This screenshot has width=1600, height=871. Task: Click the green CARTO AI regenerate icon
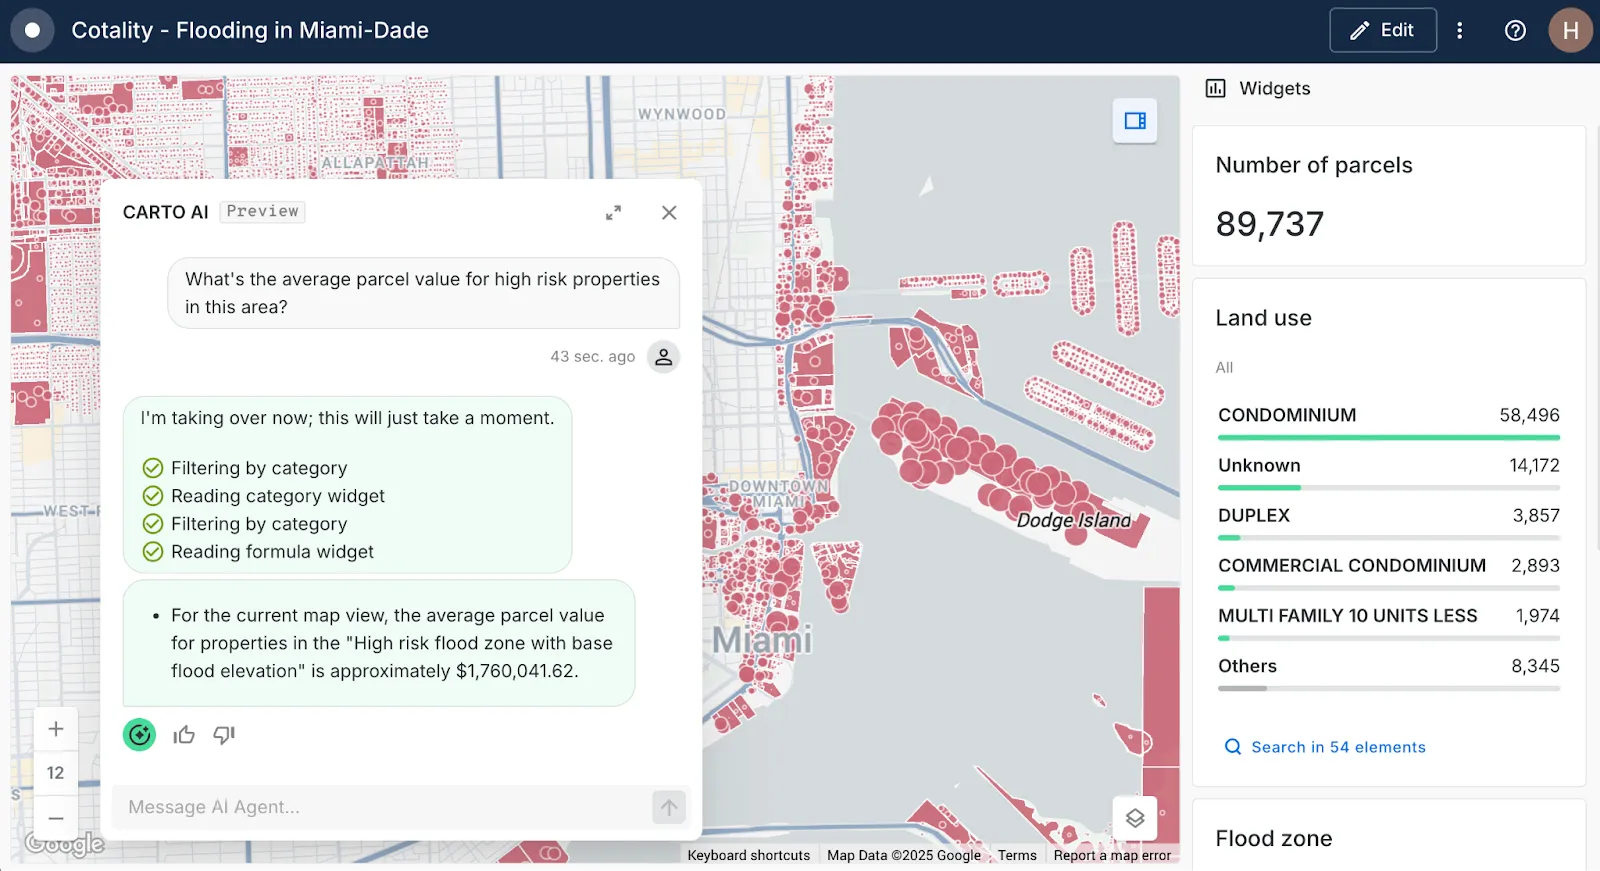coord(139,735)
